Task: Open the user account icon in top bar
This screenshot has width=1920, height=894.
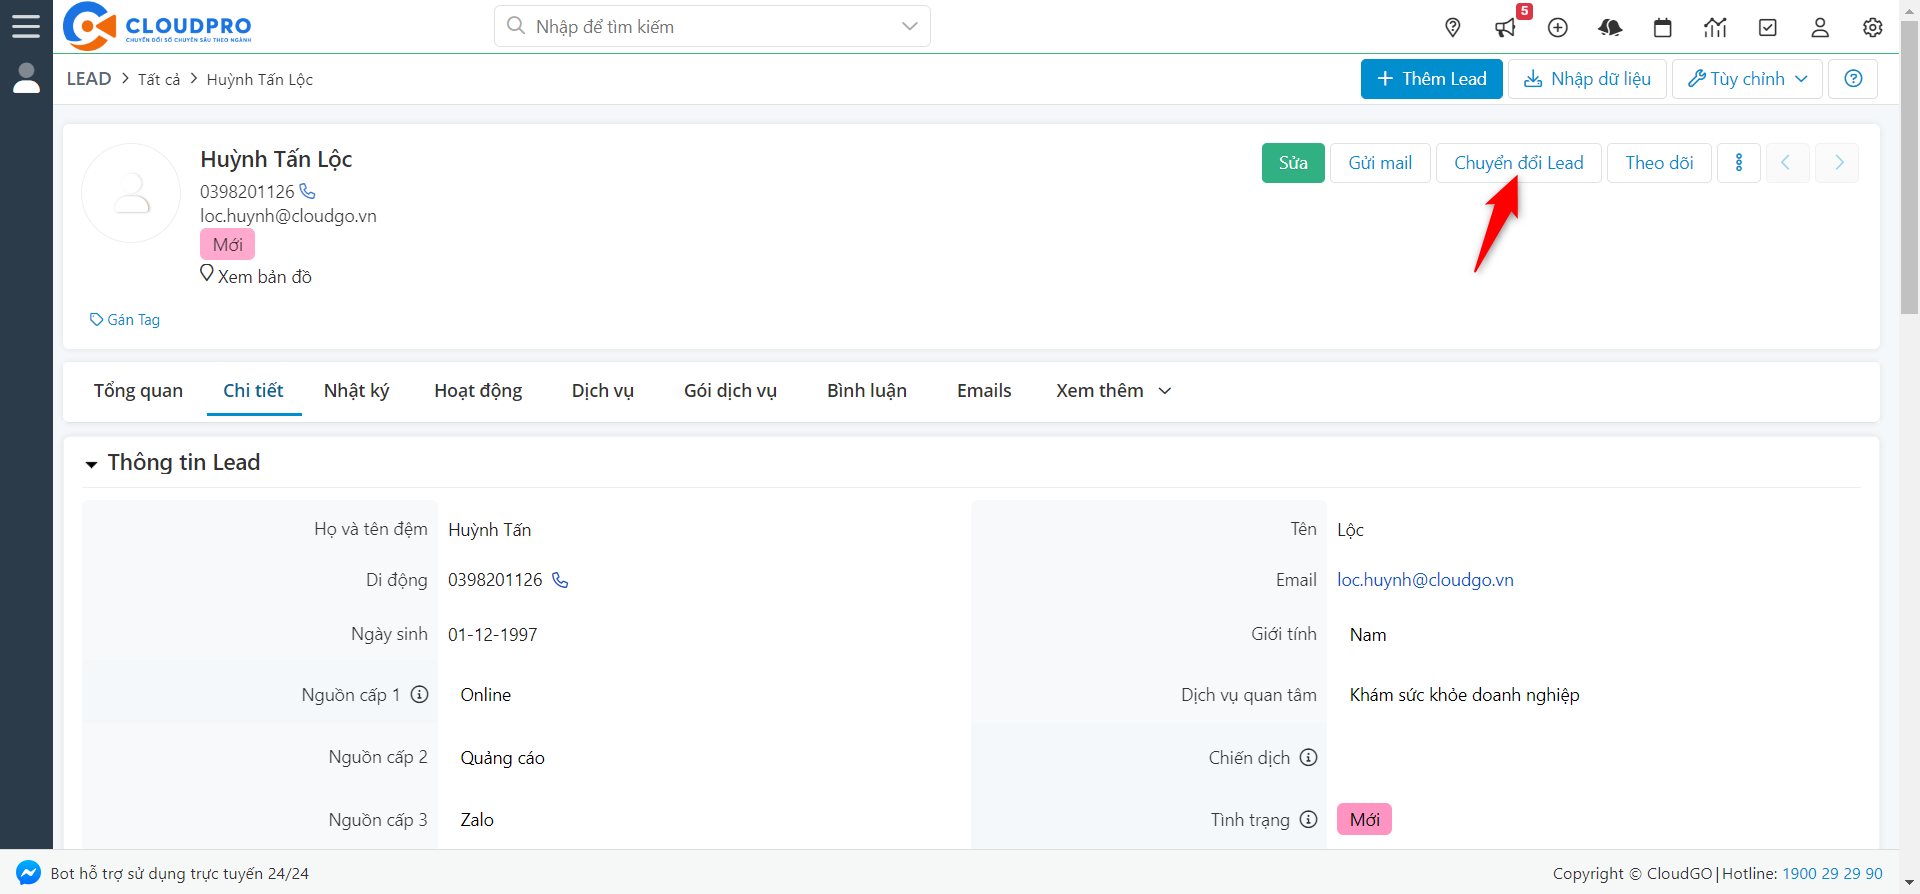Action: pyautogui.click(x=1820, y=27)
